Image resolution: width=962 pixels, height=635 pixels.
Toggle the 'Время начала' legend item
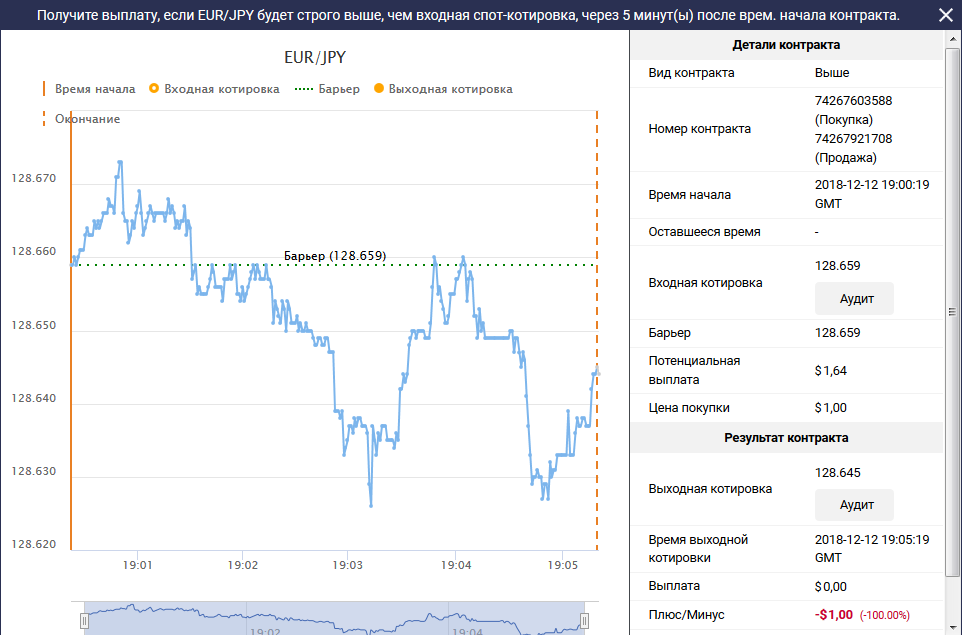click(x=95, y=89)
